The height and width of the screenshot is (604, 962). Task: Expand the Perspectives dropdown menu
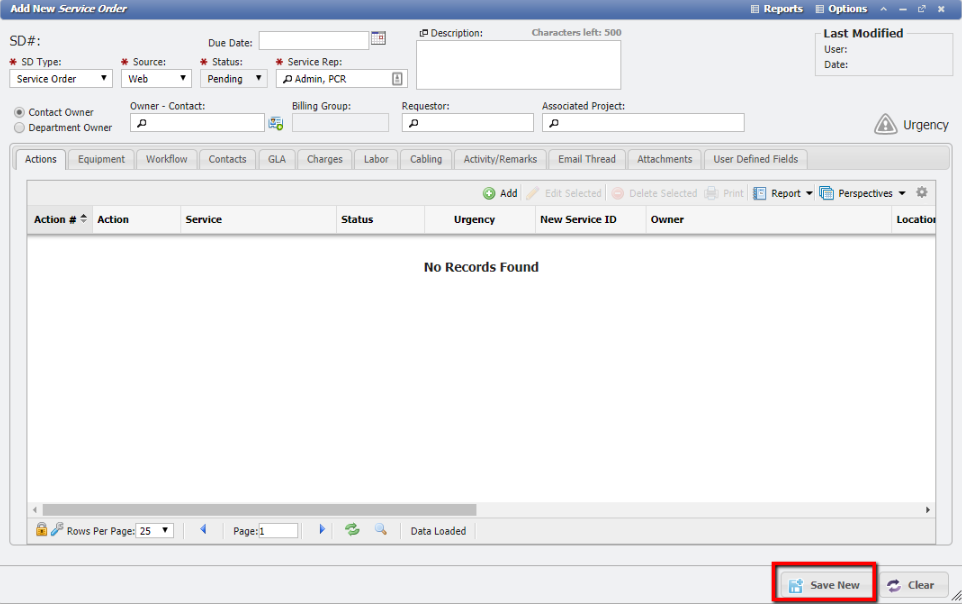[863, 193]
